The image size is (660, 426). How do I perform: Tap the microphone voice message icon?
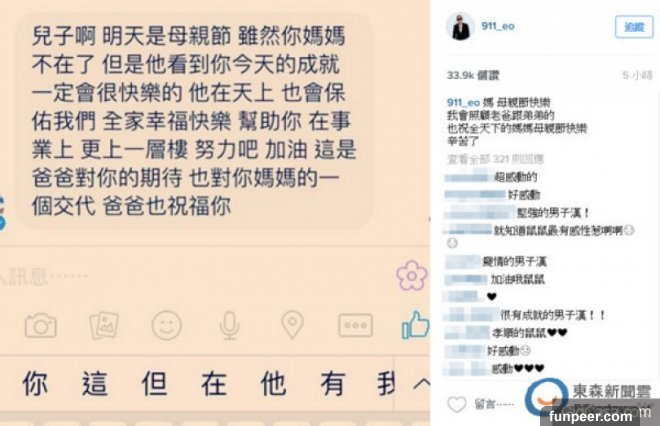click(x=230, y=325)
